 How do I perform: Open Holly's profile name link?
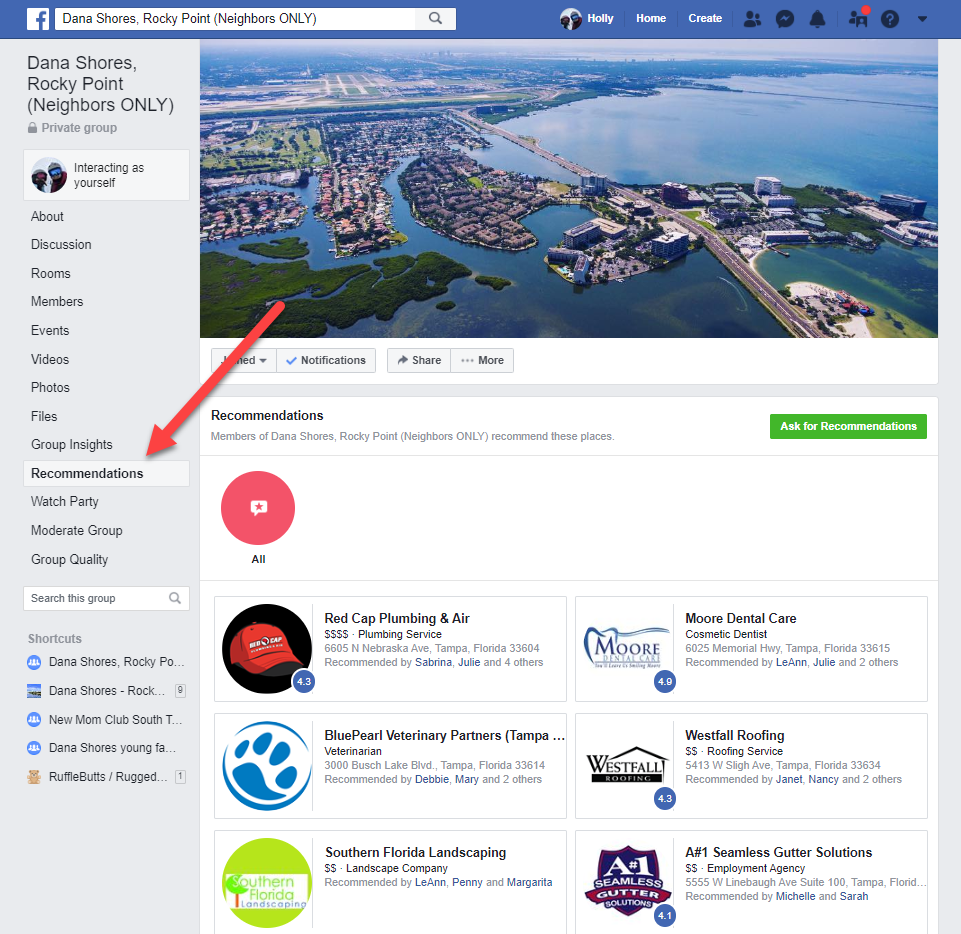click(x=600, y=18)
